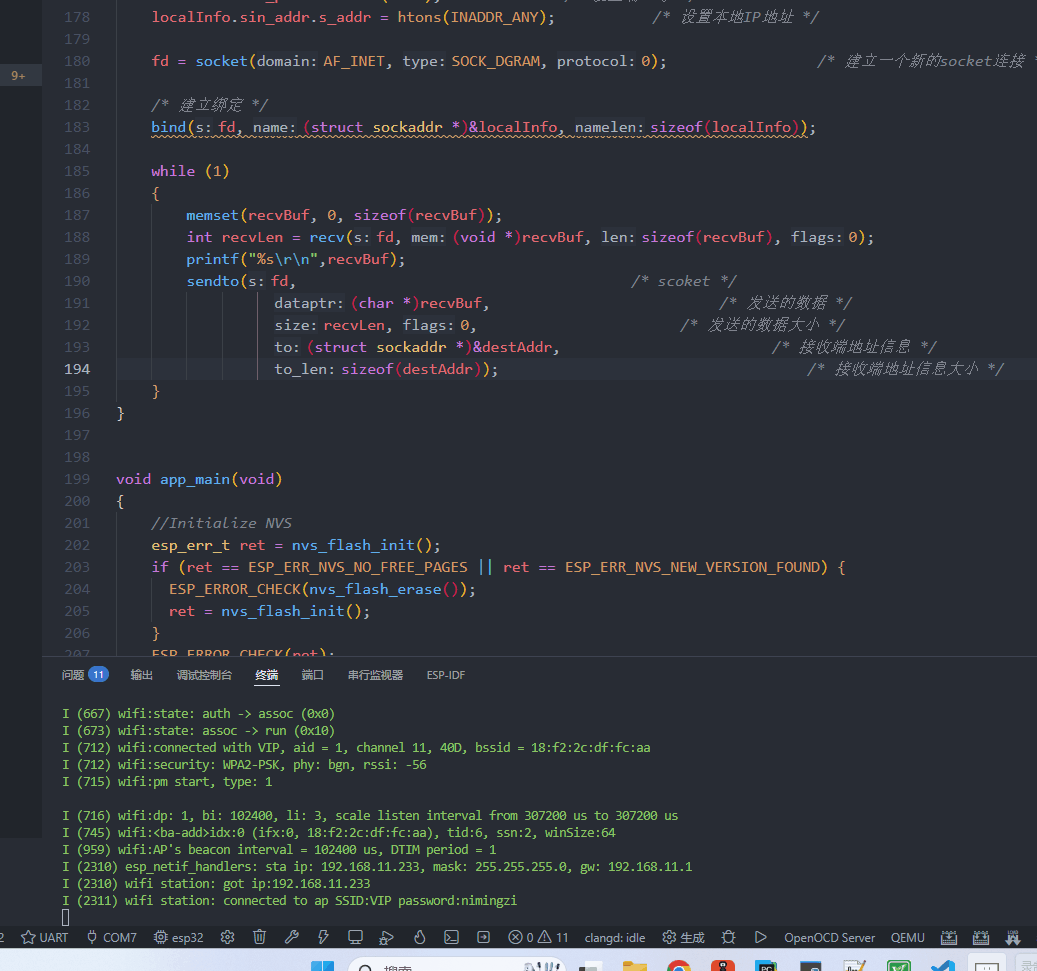Choose serial port COM7 in status bar
This screenshot has width=1037, height=971.
coord(111,937)
